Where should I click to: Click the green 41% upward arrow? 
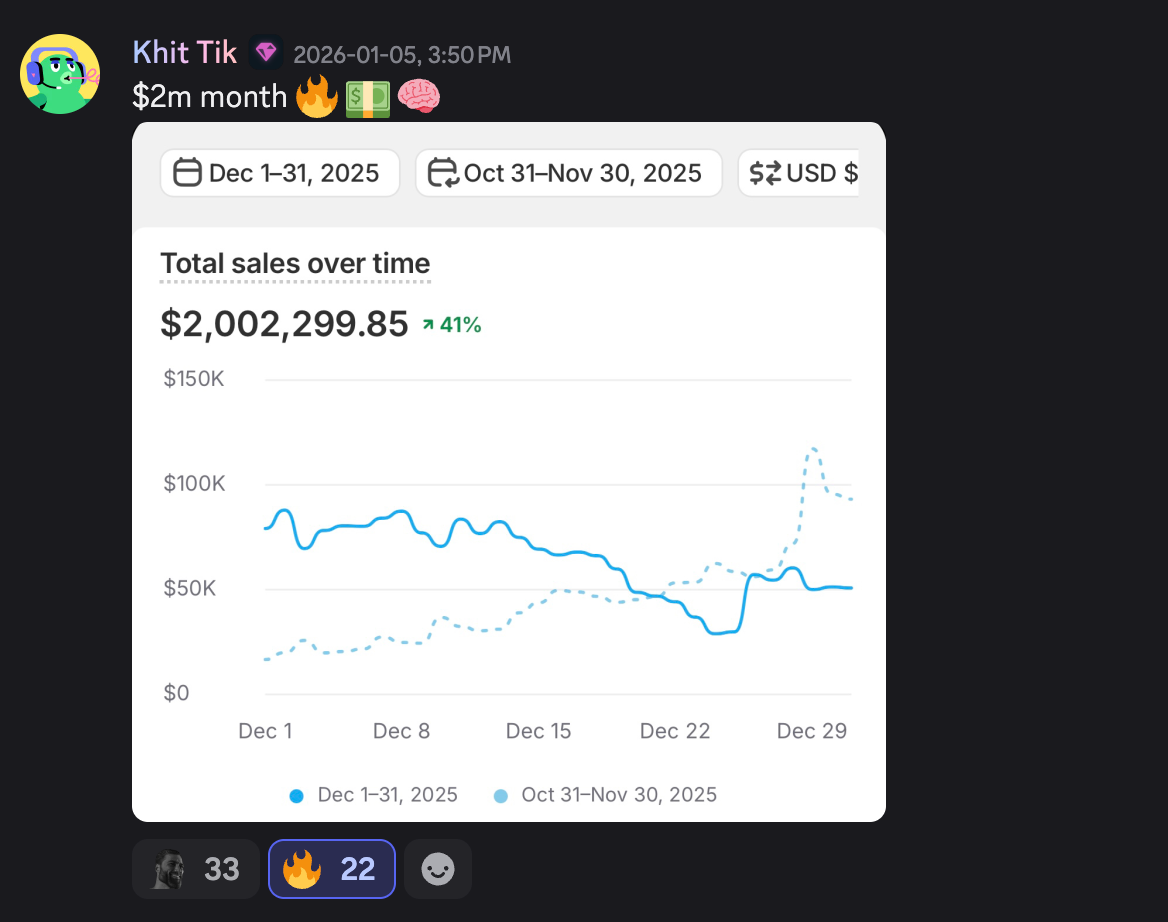point(429,325)
